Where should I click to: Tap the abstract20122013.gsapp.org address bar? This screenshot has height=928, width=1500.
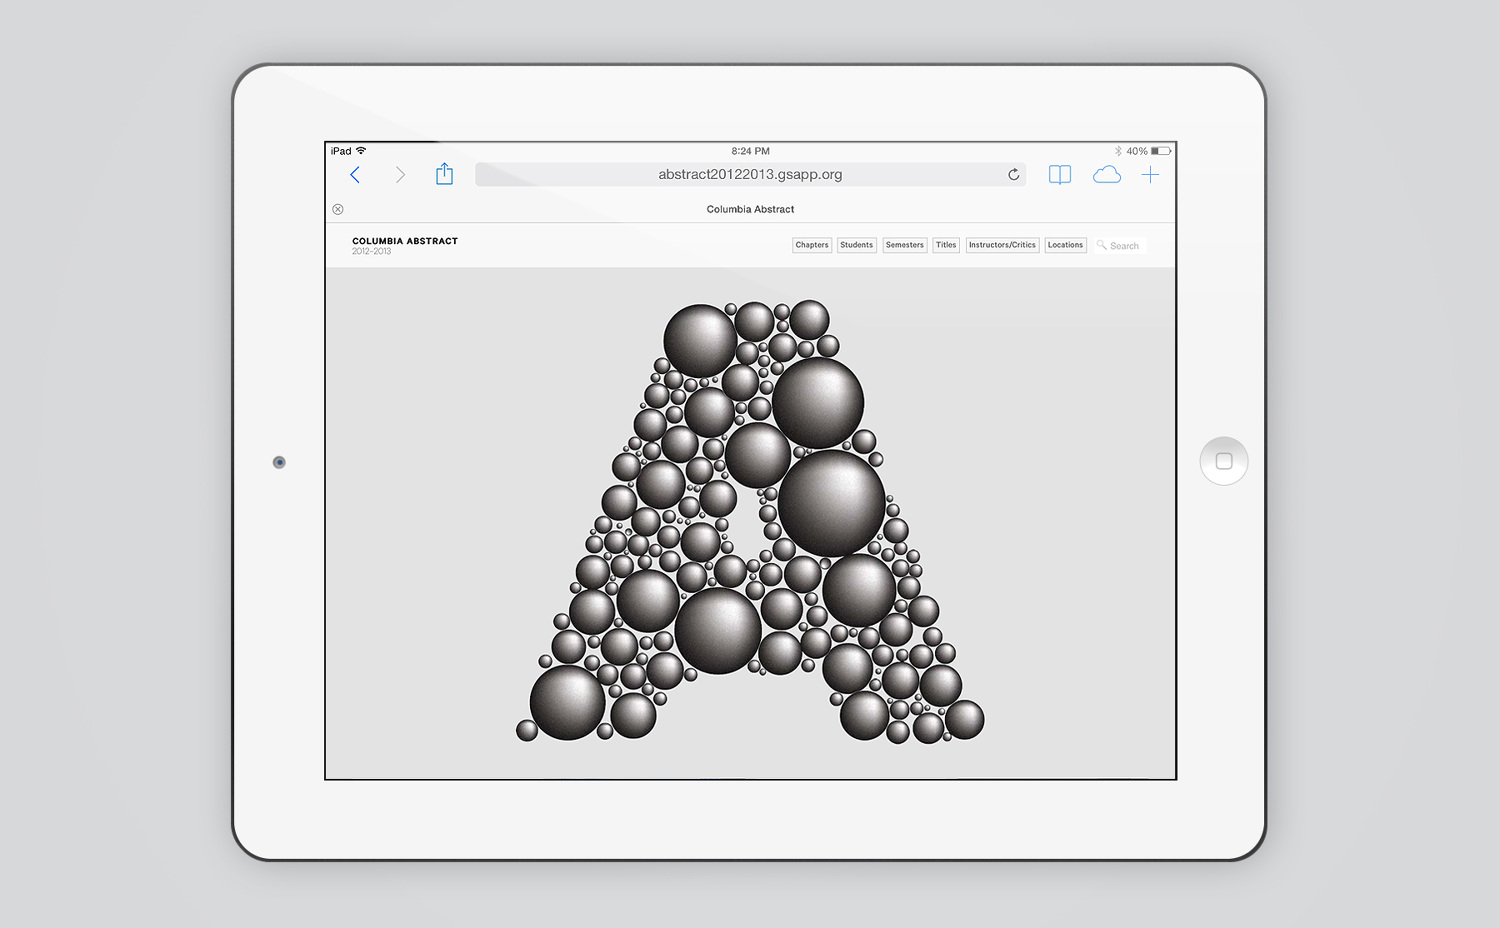point(750,175)
